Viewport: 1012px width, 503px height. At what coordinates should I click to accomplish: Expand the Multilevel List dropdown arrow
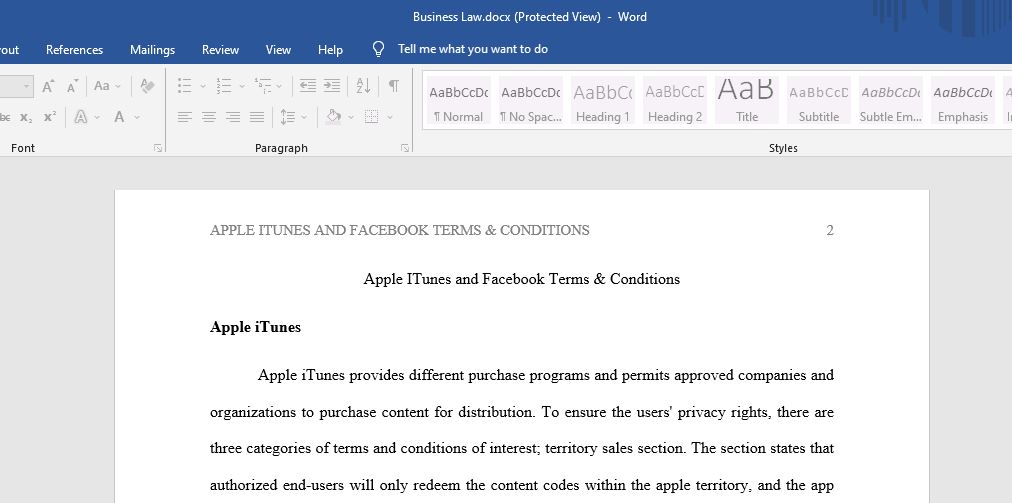[279, 86]
